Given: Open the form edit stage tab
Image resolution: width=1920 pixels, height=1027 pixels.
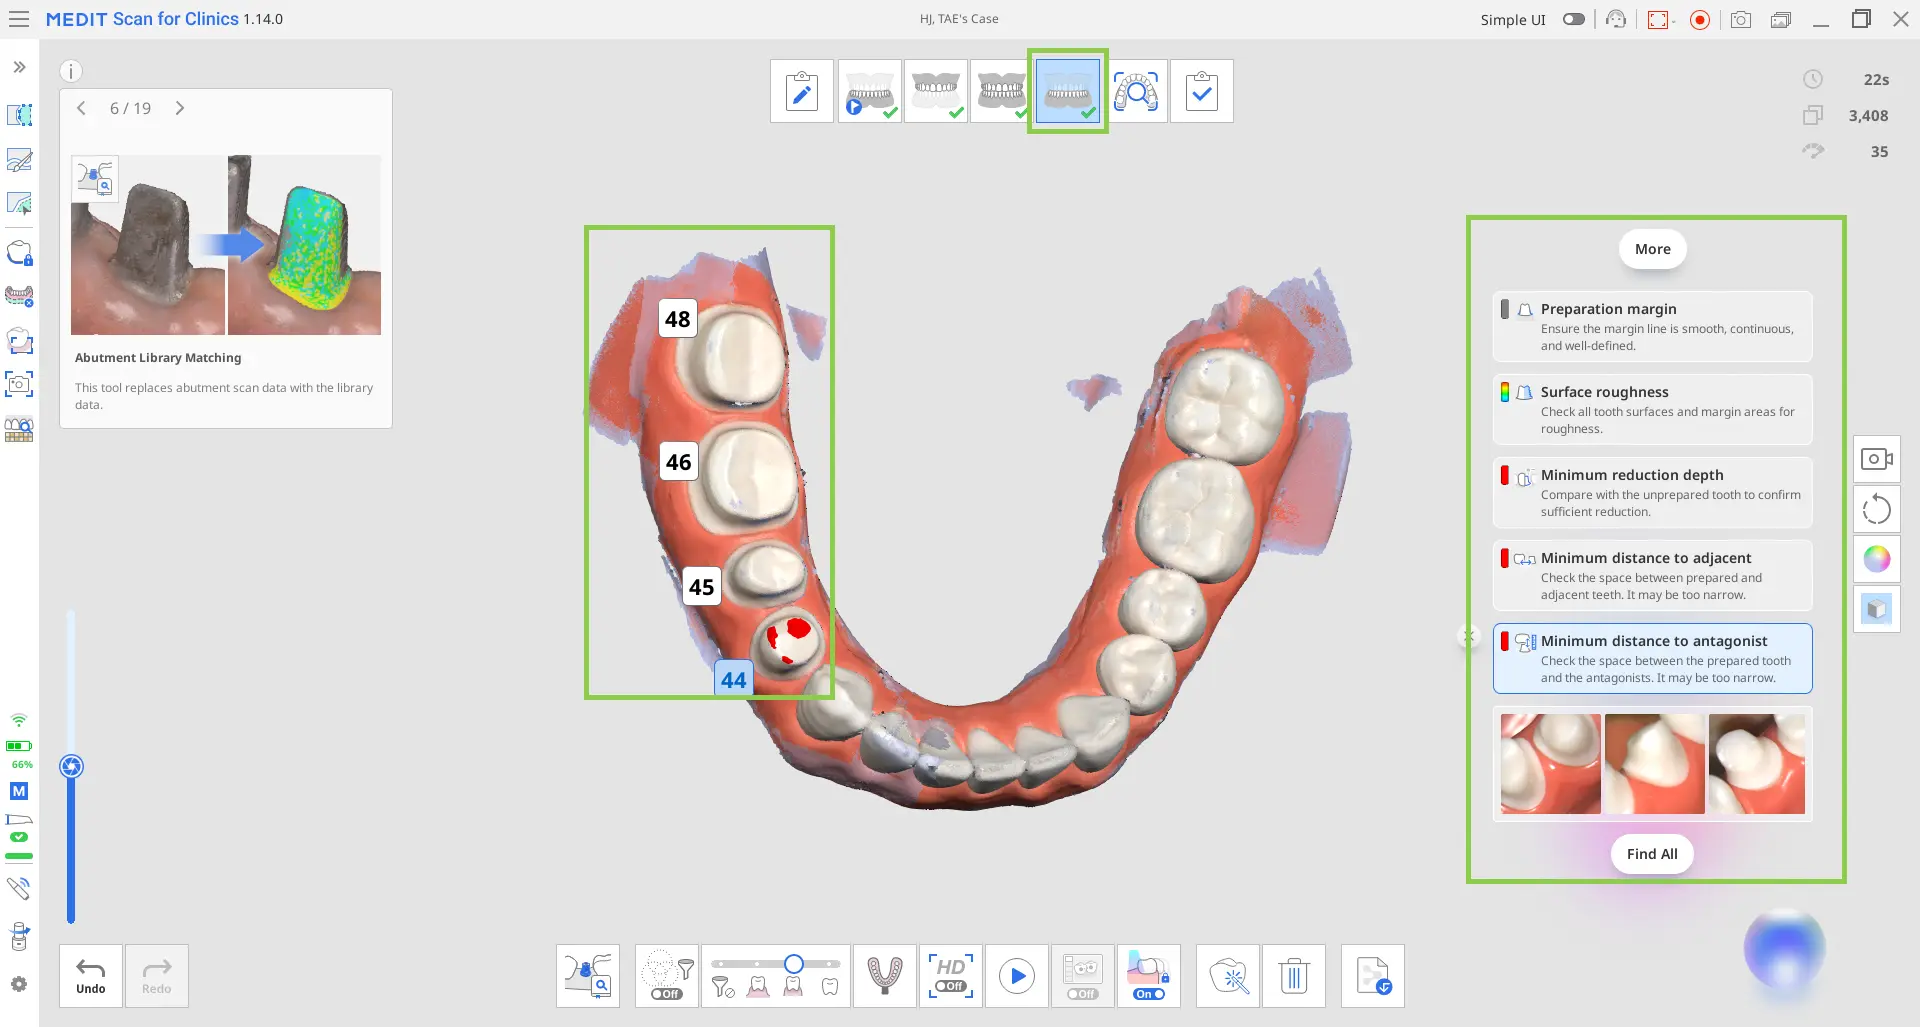Looking at the screenshot, I should (802, 91).
